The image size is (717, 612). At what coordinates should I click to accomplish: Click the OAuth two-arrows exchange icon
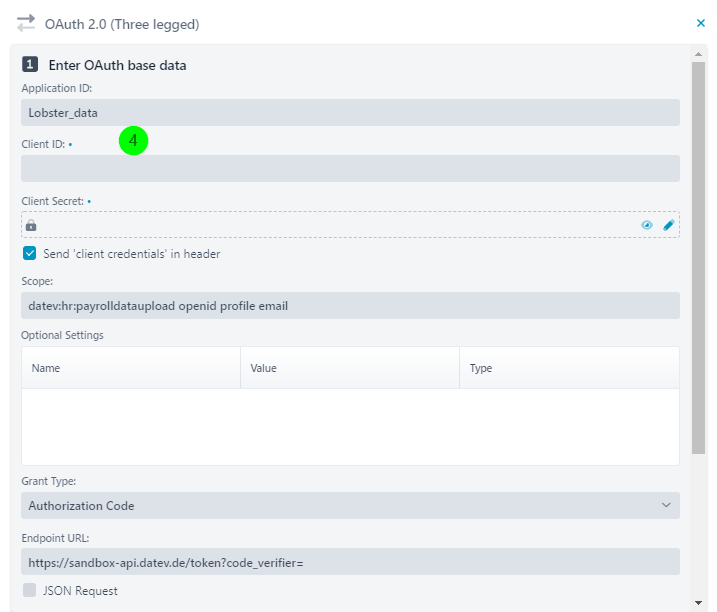point(26,23)
